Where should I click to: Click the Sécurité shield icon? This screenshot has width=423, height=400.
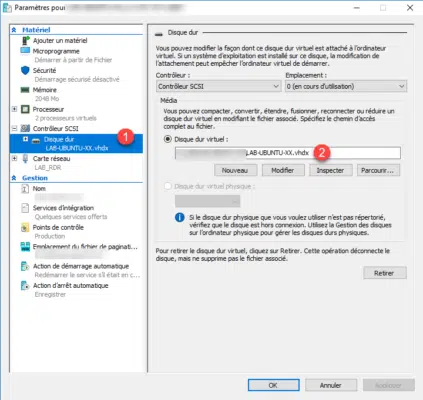25,70
